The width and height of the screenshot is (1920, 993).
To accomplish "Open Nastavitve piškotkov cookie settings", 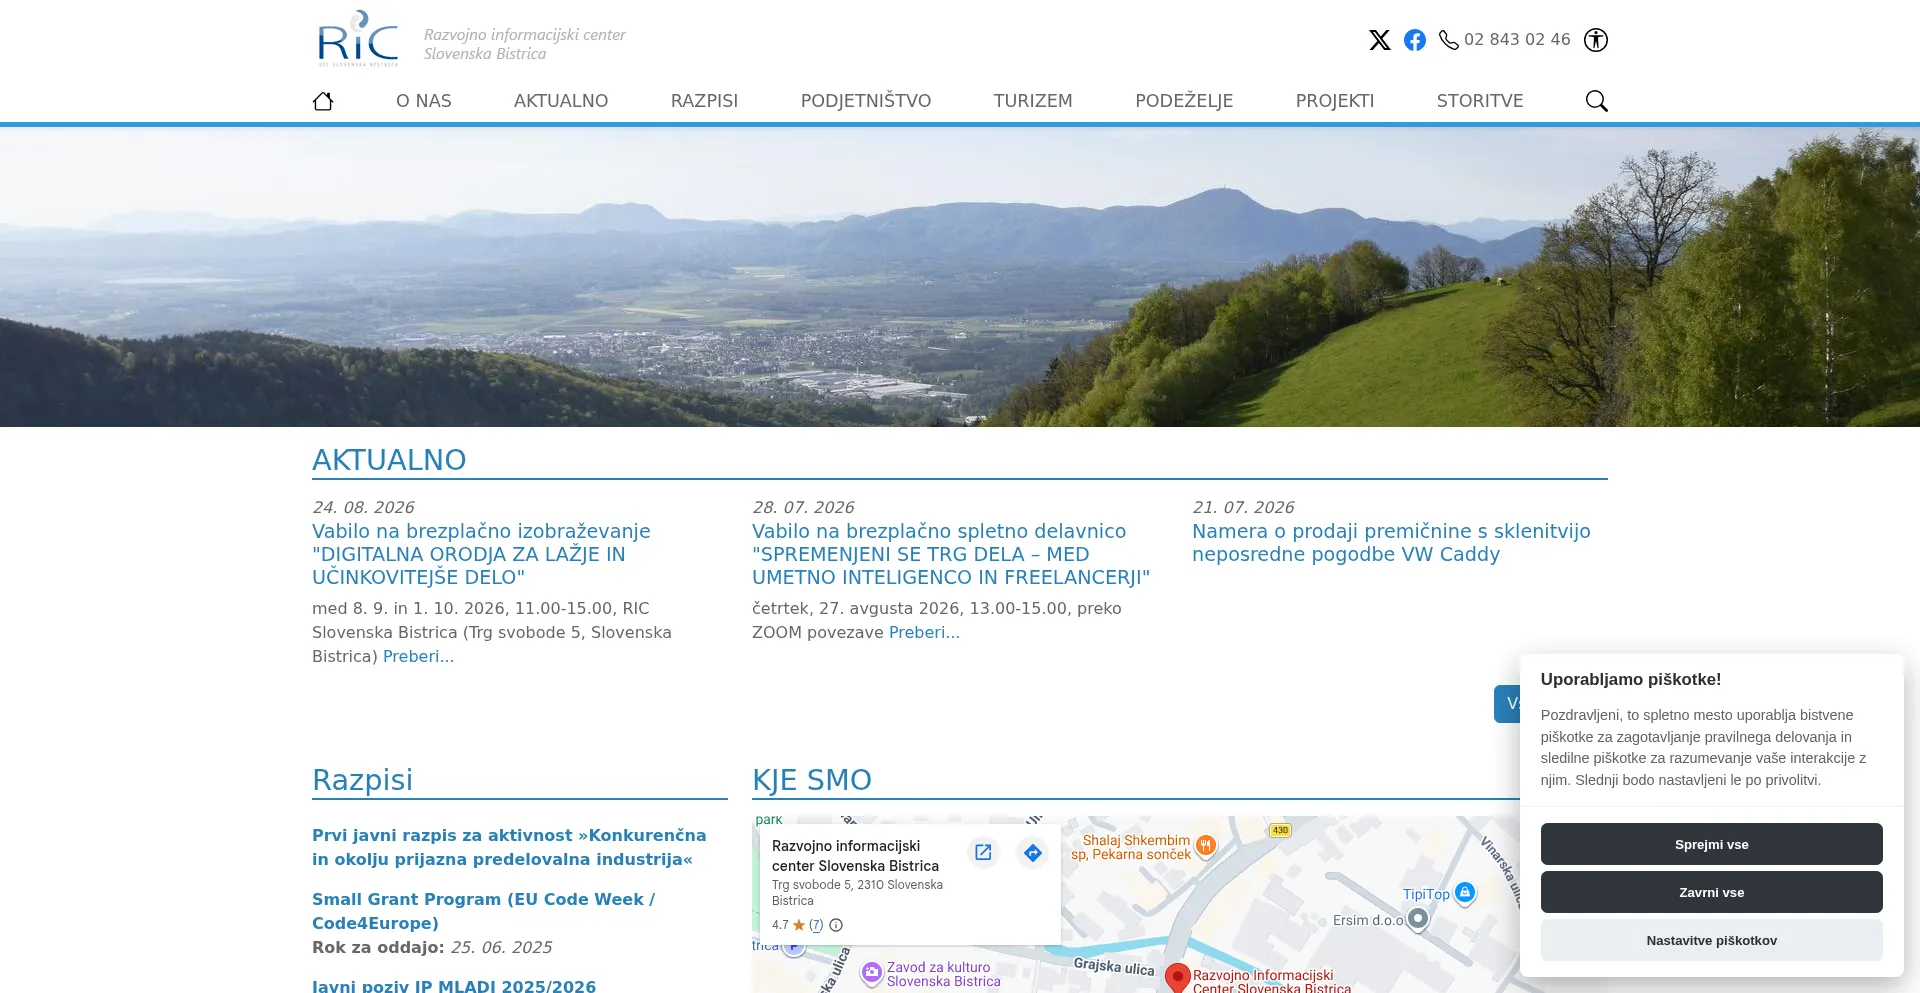I will pyautogui.click(x=1712, y=940).
